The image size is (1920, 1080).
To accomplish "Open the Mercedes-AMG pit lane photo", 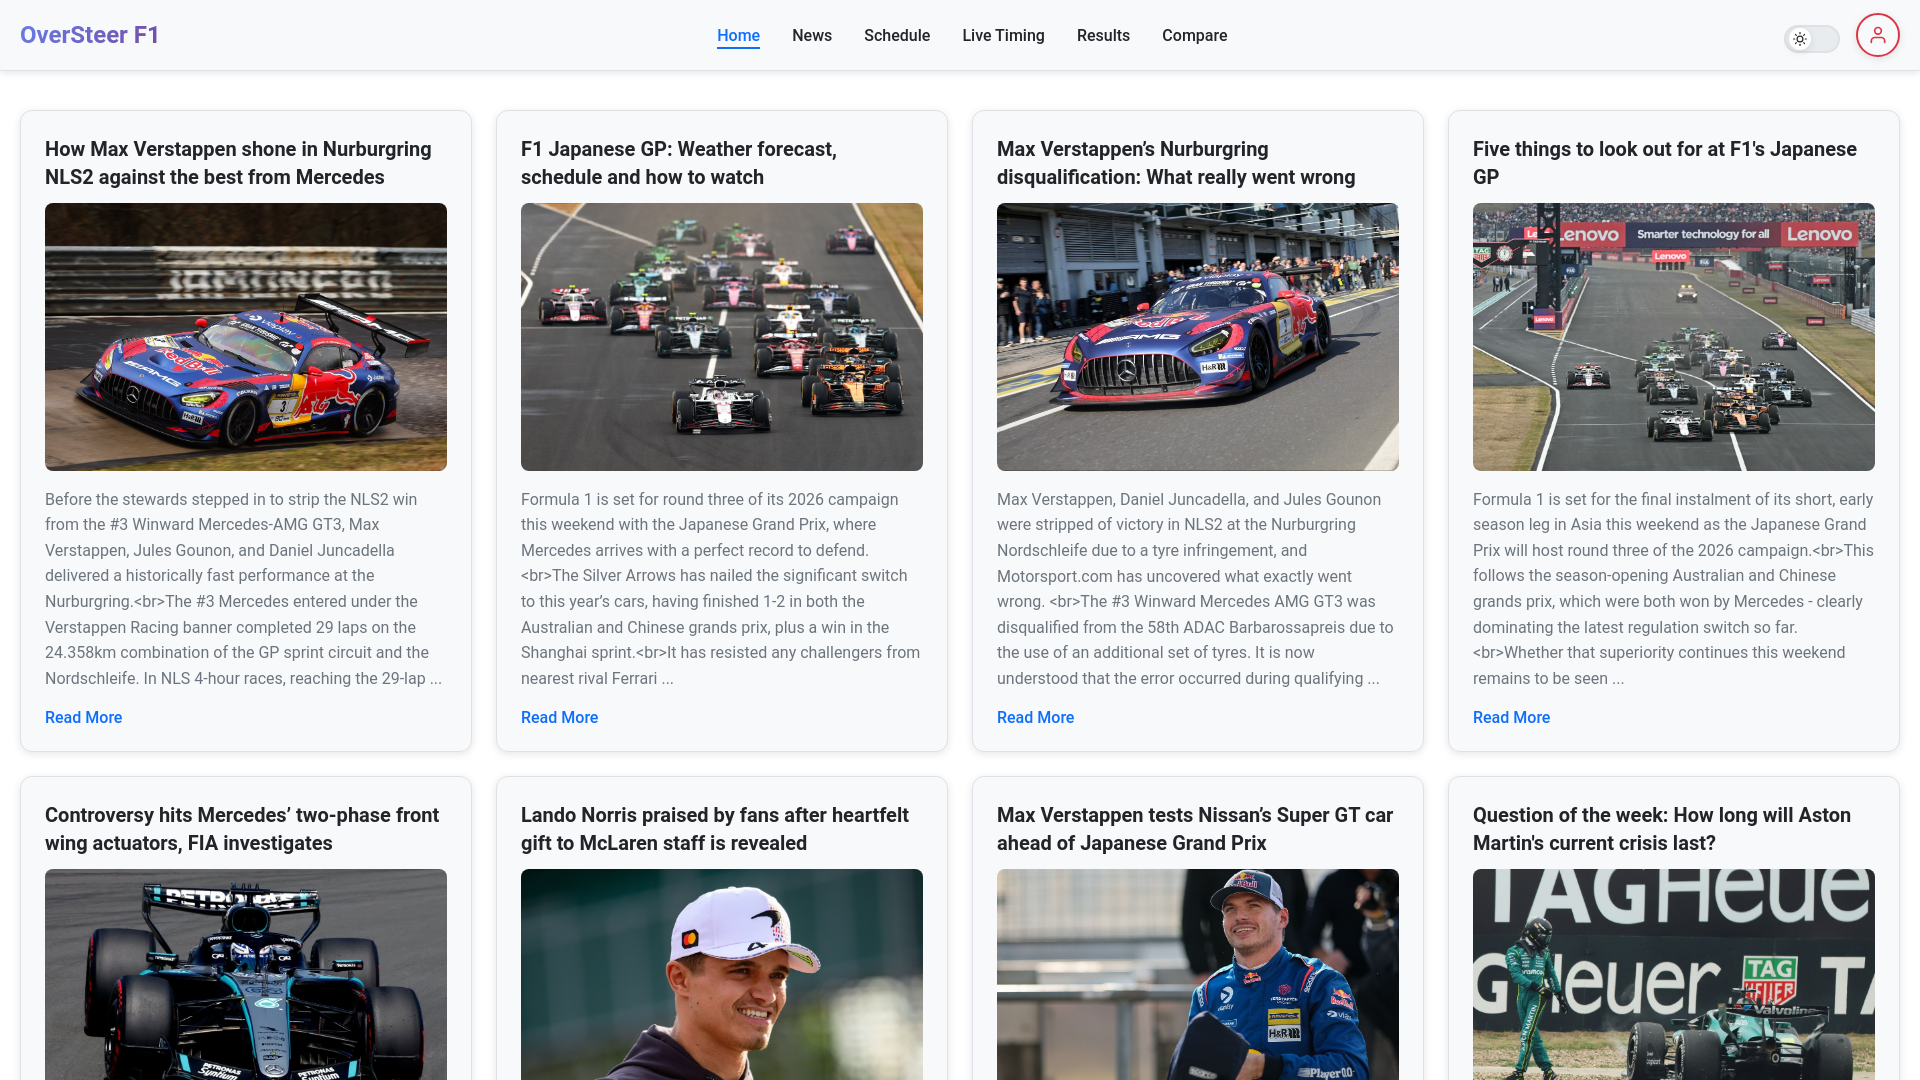I will click(x=1198, y=337).
